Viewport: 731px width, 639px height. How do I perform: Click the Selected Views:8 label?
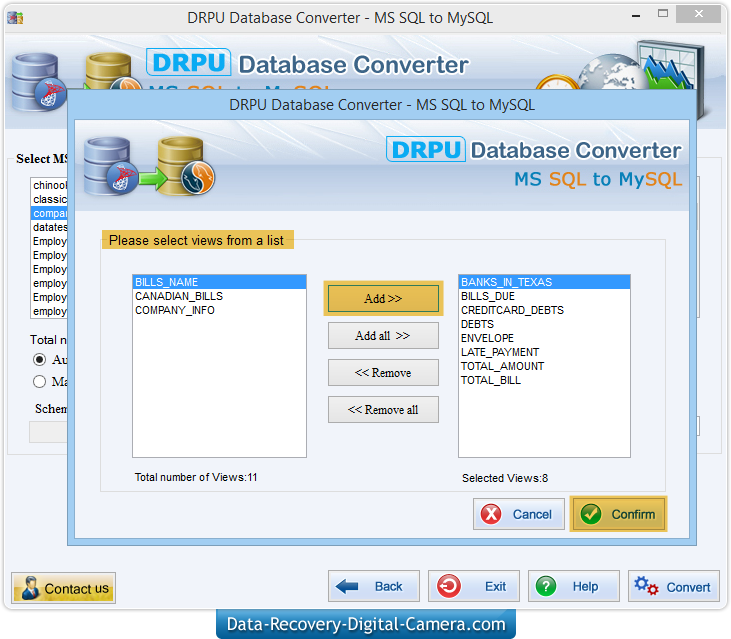point(505,478)
